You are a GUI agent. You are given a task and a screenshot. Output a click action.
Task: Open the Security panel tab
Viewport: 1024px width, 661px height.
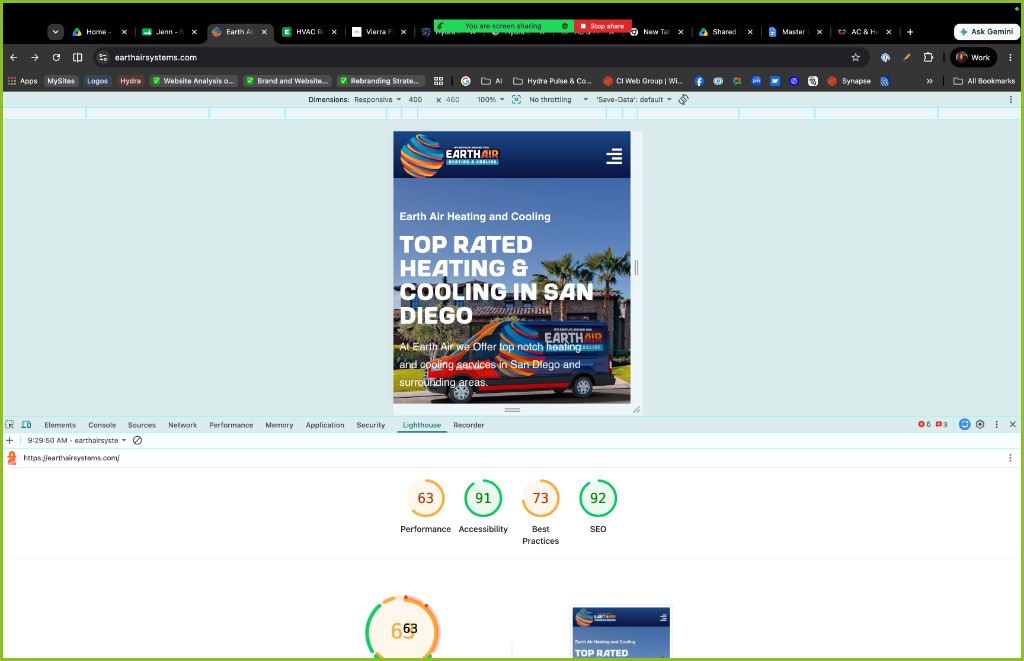370,425
